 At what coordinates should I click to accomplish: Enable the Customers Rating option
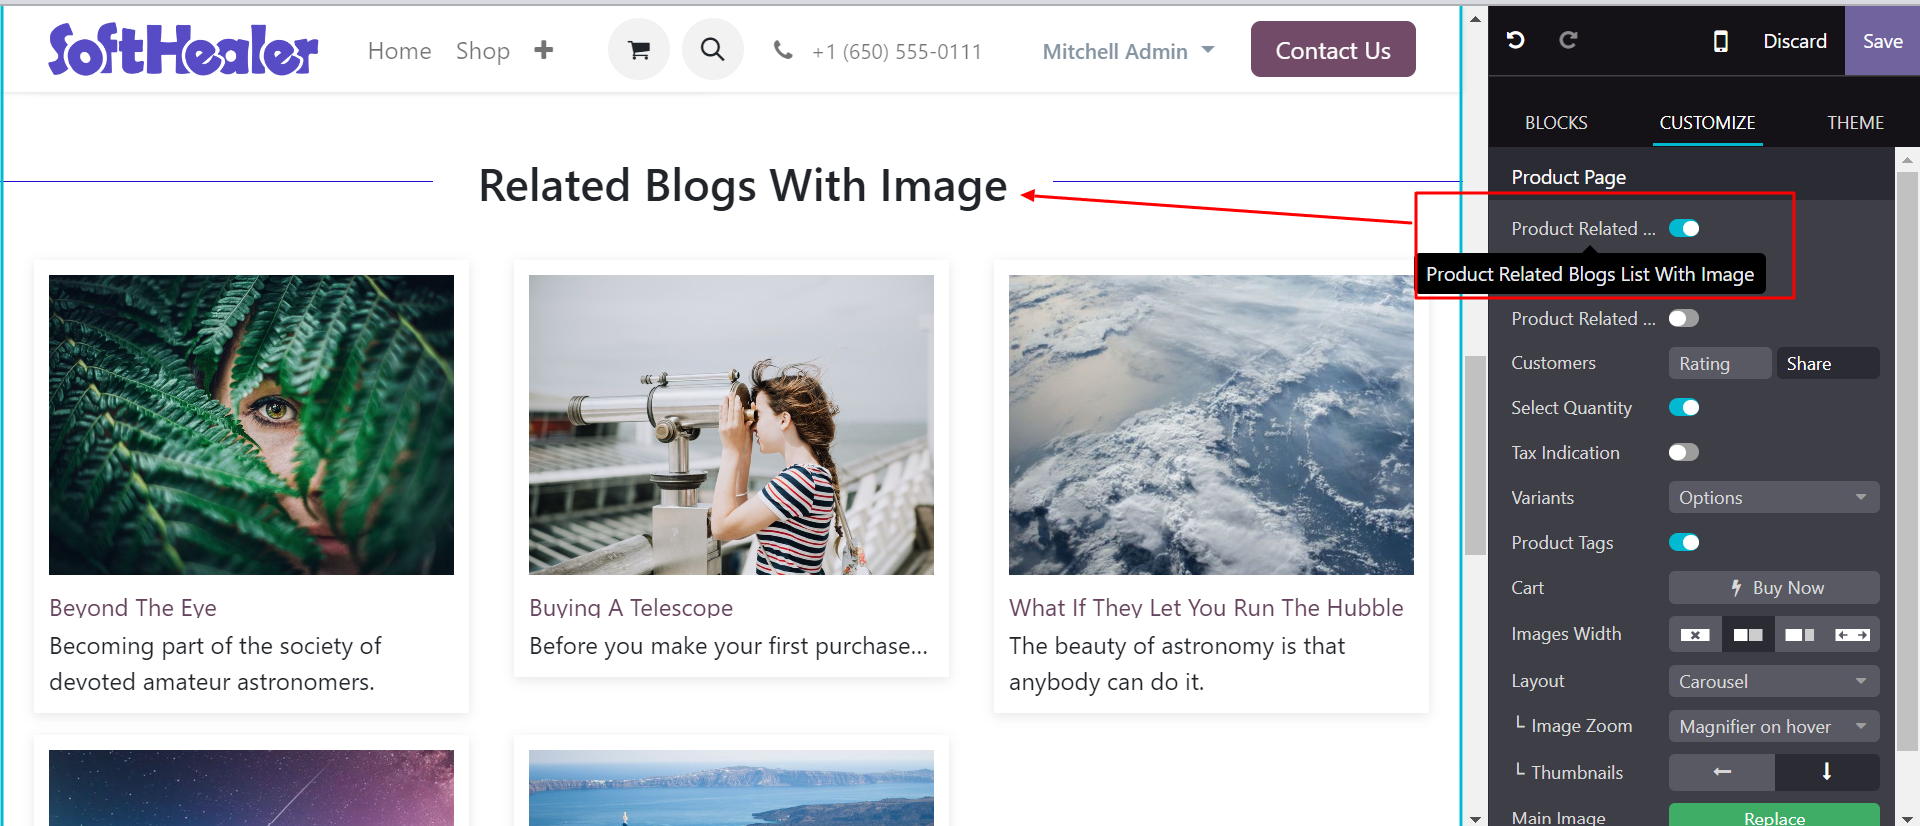coord(1720,363)
